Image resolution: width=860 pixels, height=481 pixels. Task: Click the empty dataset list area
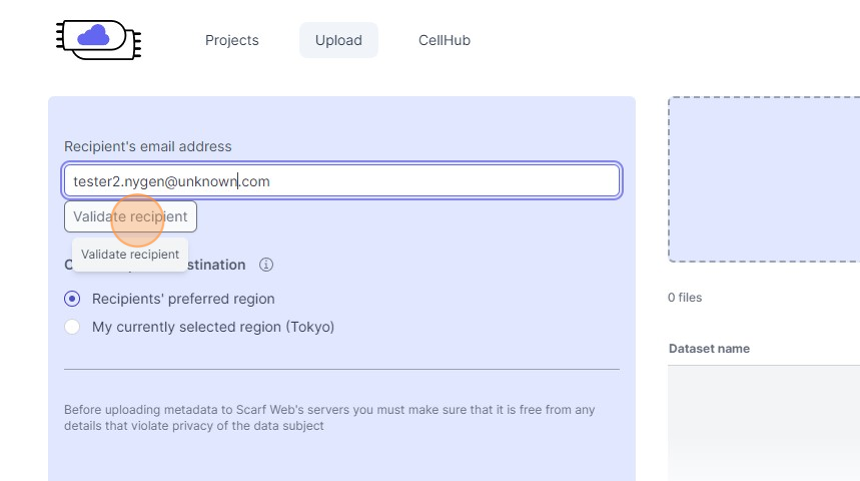764,420
